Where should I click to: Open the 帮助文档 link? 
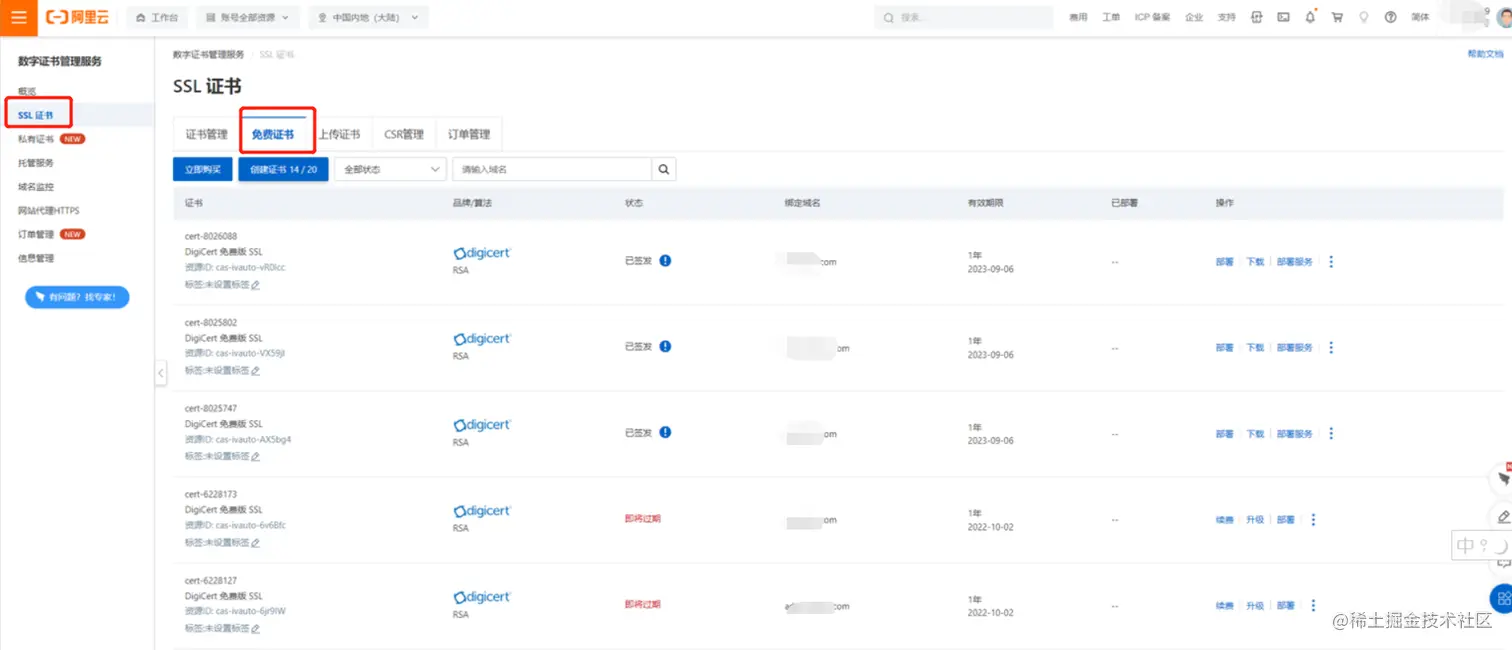click(1485, 54)
